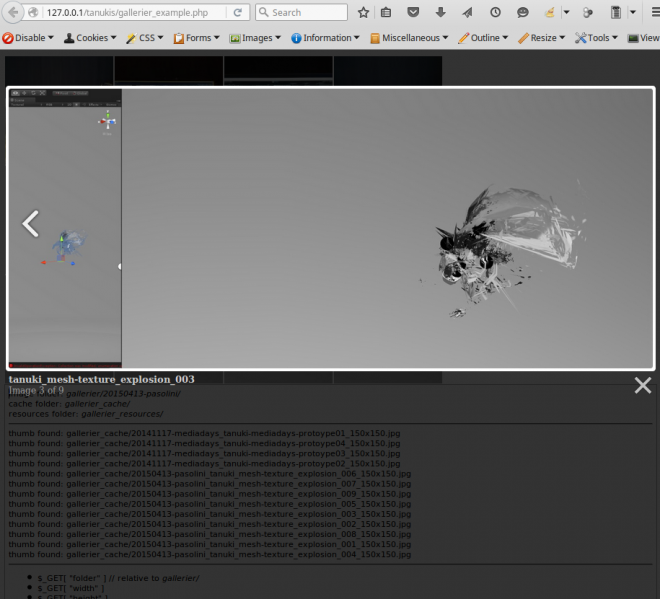
Task: Open history clock icon
Action: (x=495, y=13)
